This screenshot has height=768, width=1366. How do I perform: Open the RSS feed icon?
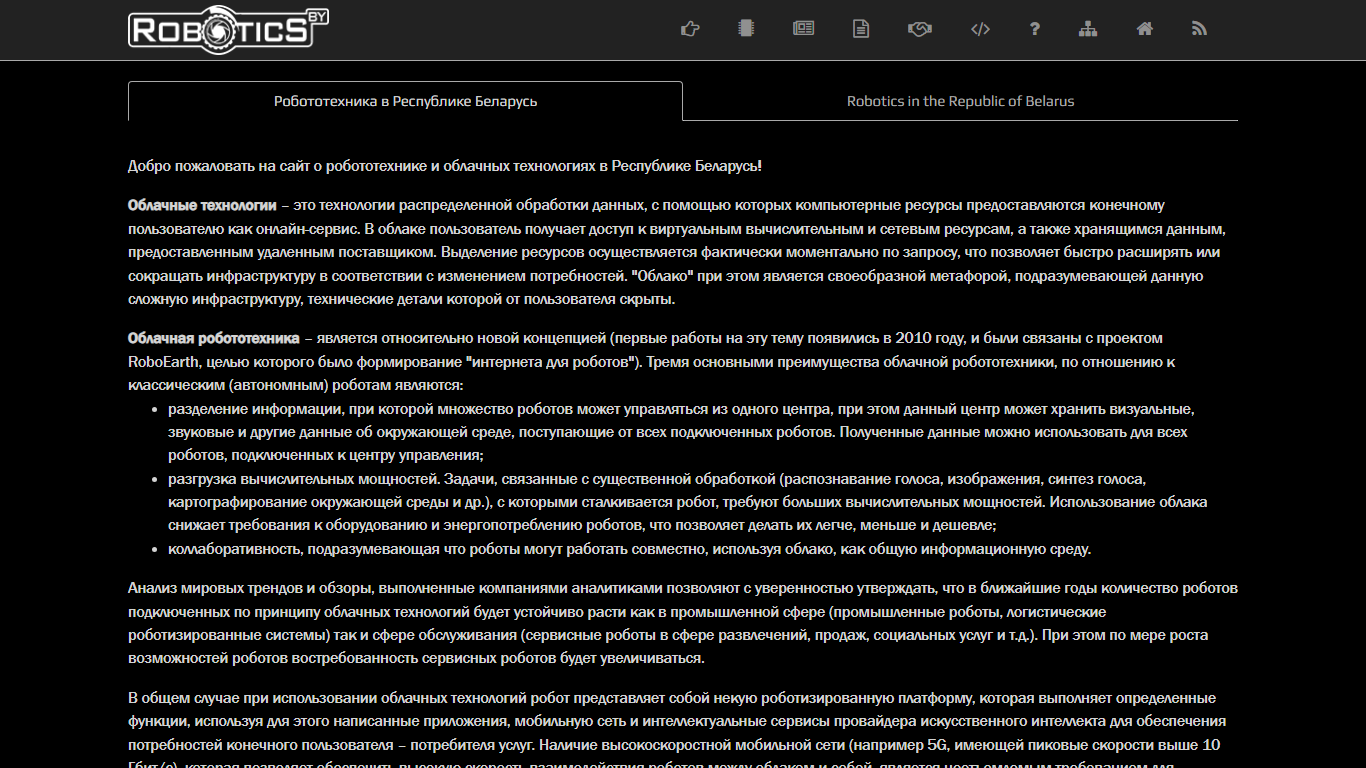click(x=1200, y=29)
